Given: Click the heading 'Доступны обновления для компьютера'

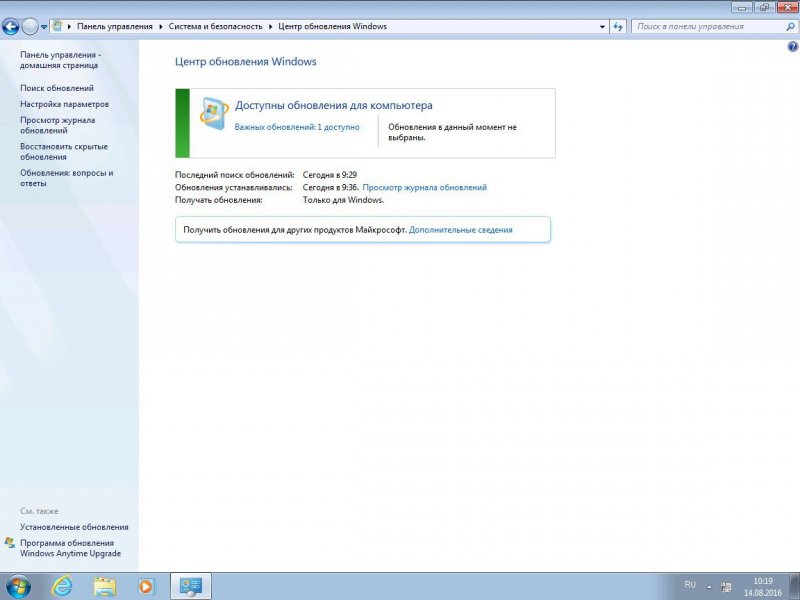Looking at the screenshot, I should (334, 106).
